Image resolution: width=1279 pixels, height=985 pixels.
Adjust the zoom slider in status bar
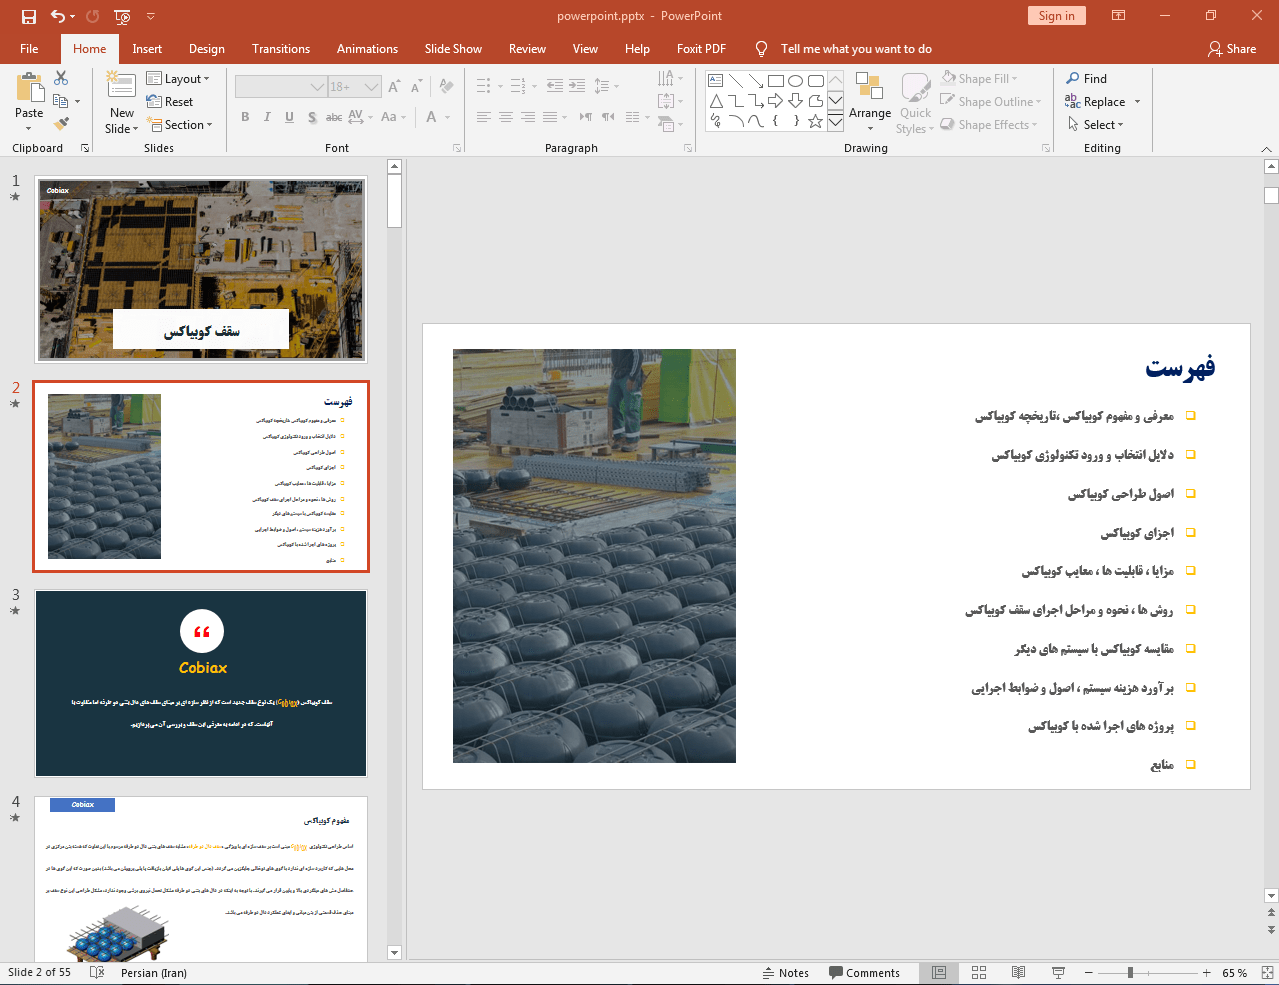1130,973
